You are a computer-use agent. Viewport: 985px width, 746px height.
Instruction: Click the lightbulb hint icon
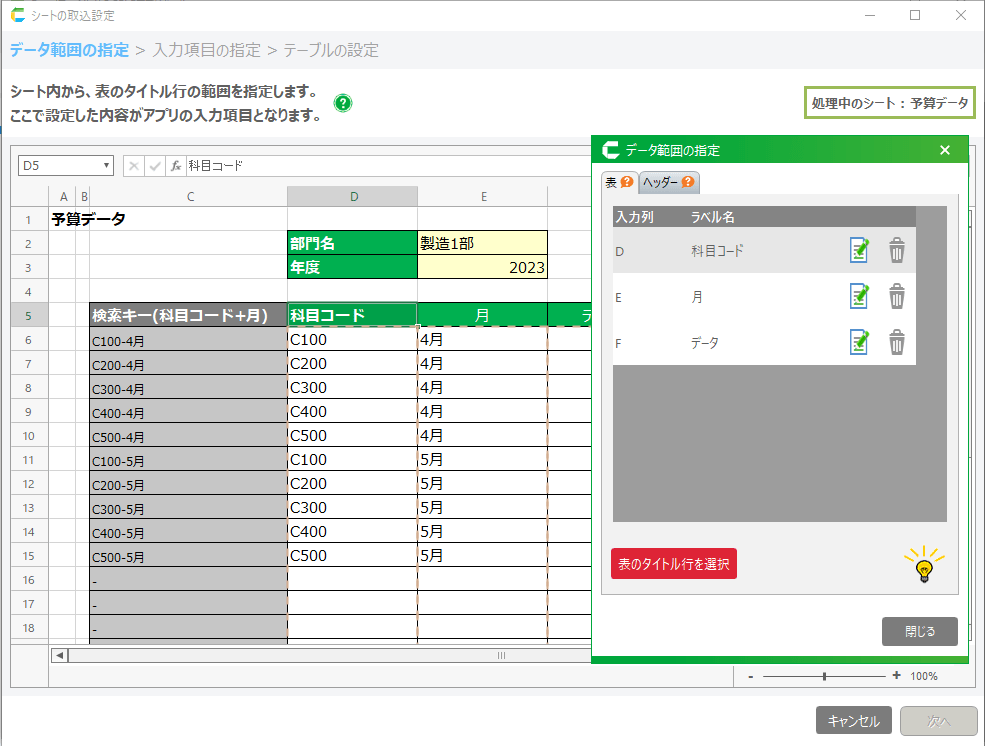coord(924,565)
